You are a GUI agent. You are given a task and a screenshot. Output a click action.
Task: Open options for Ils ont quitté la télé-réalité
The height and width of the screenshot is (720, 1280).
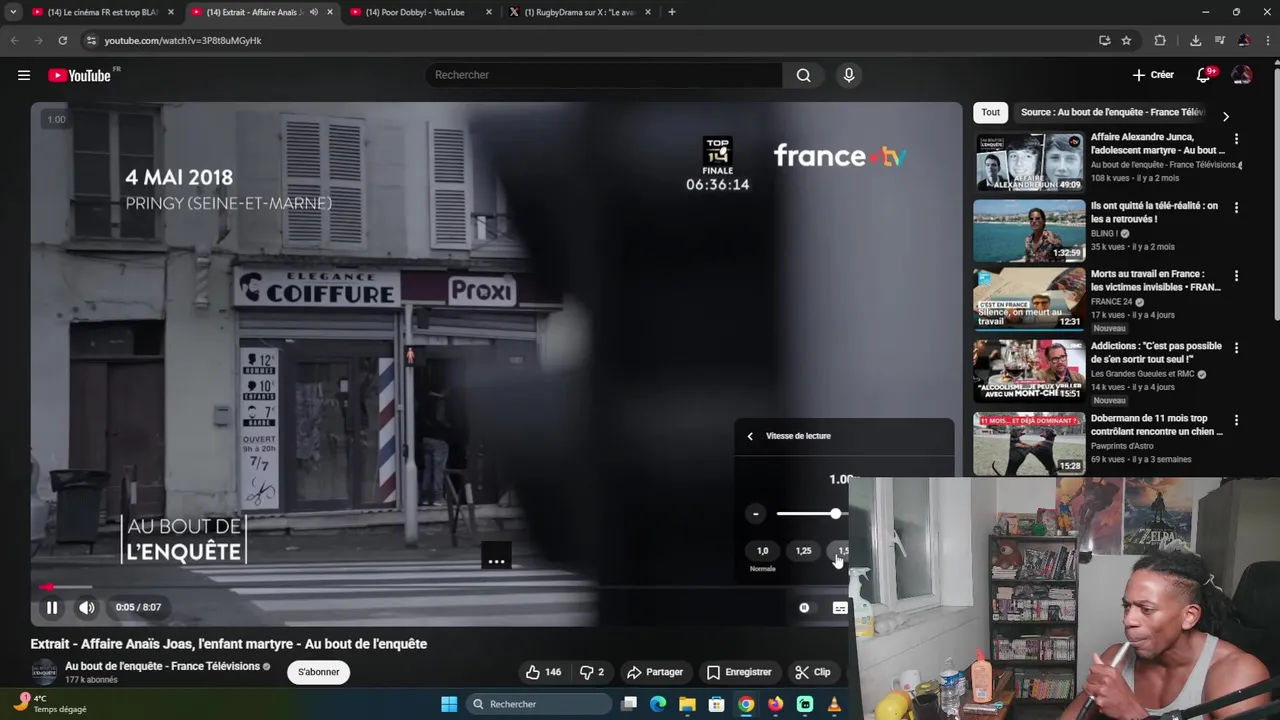coord(1236,208)
